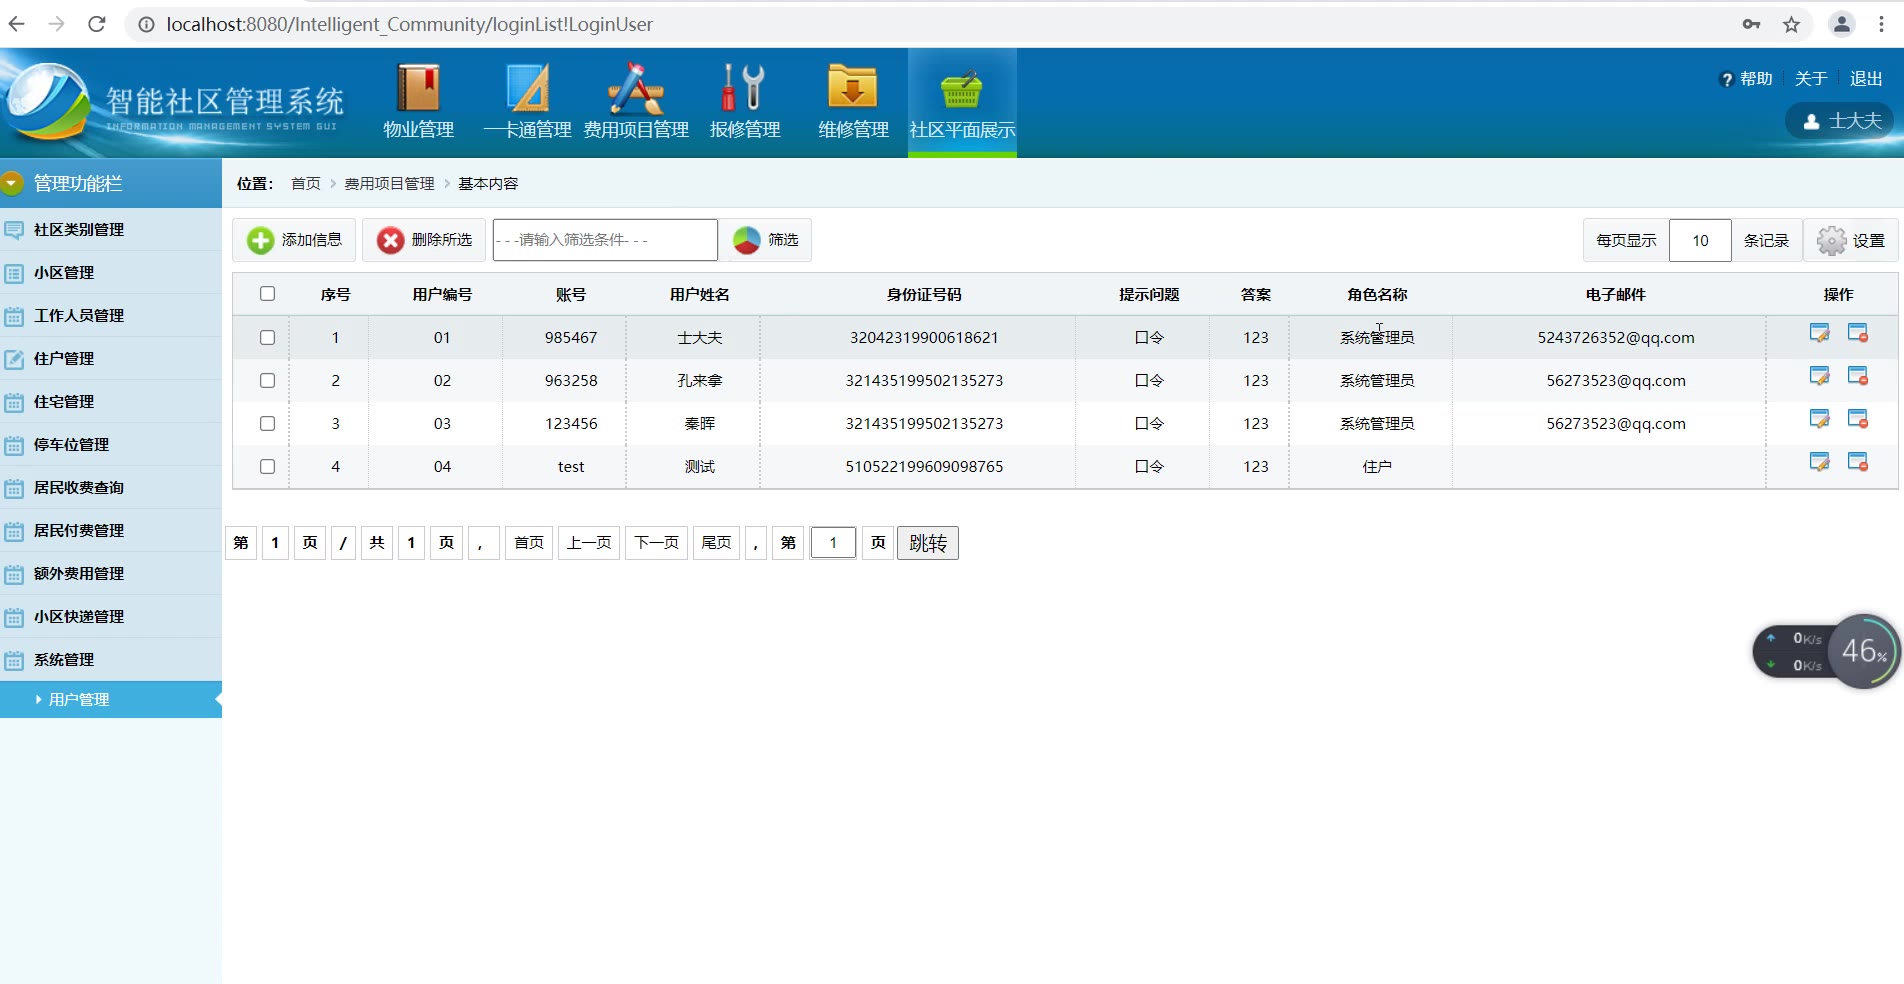1904x984 pixels.
Task: Click delete icon for user 测试
Action: click(x=1858, y=462)
